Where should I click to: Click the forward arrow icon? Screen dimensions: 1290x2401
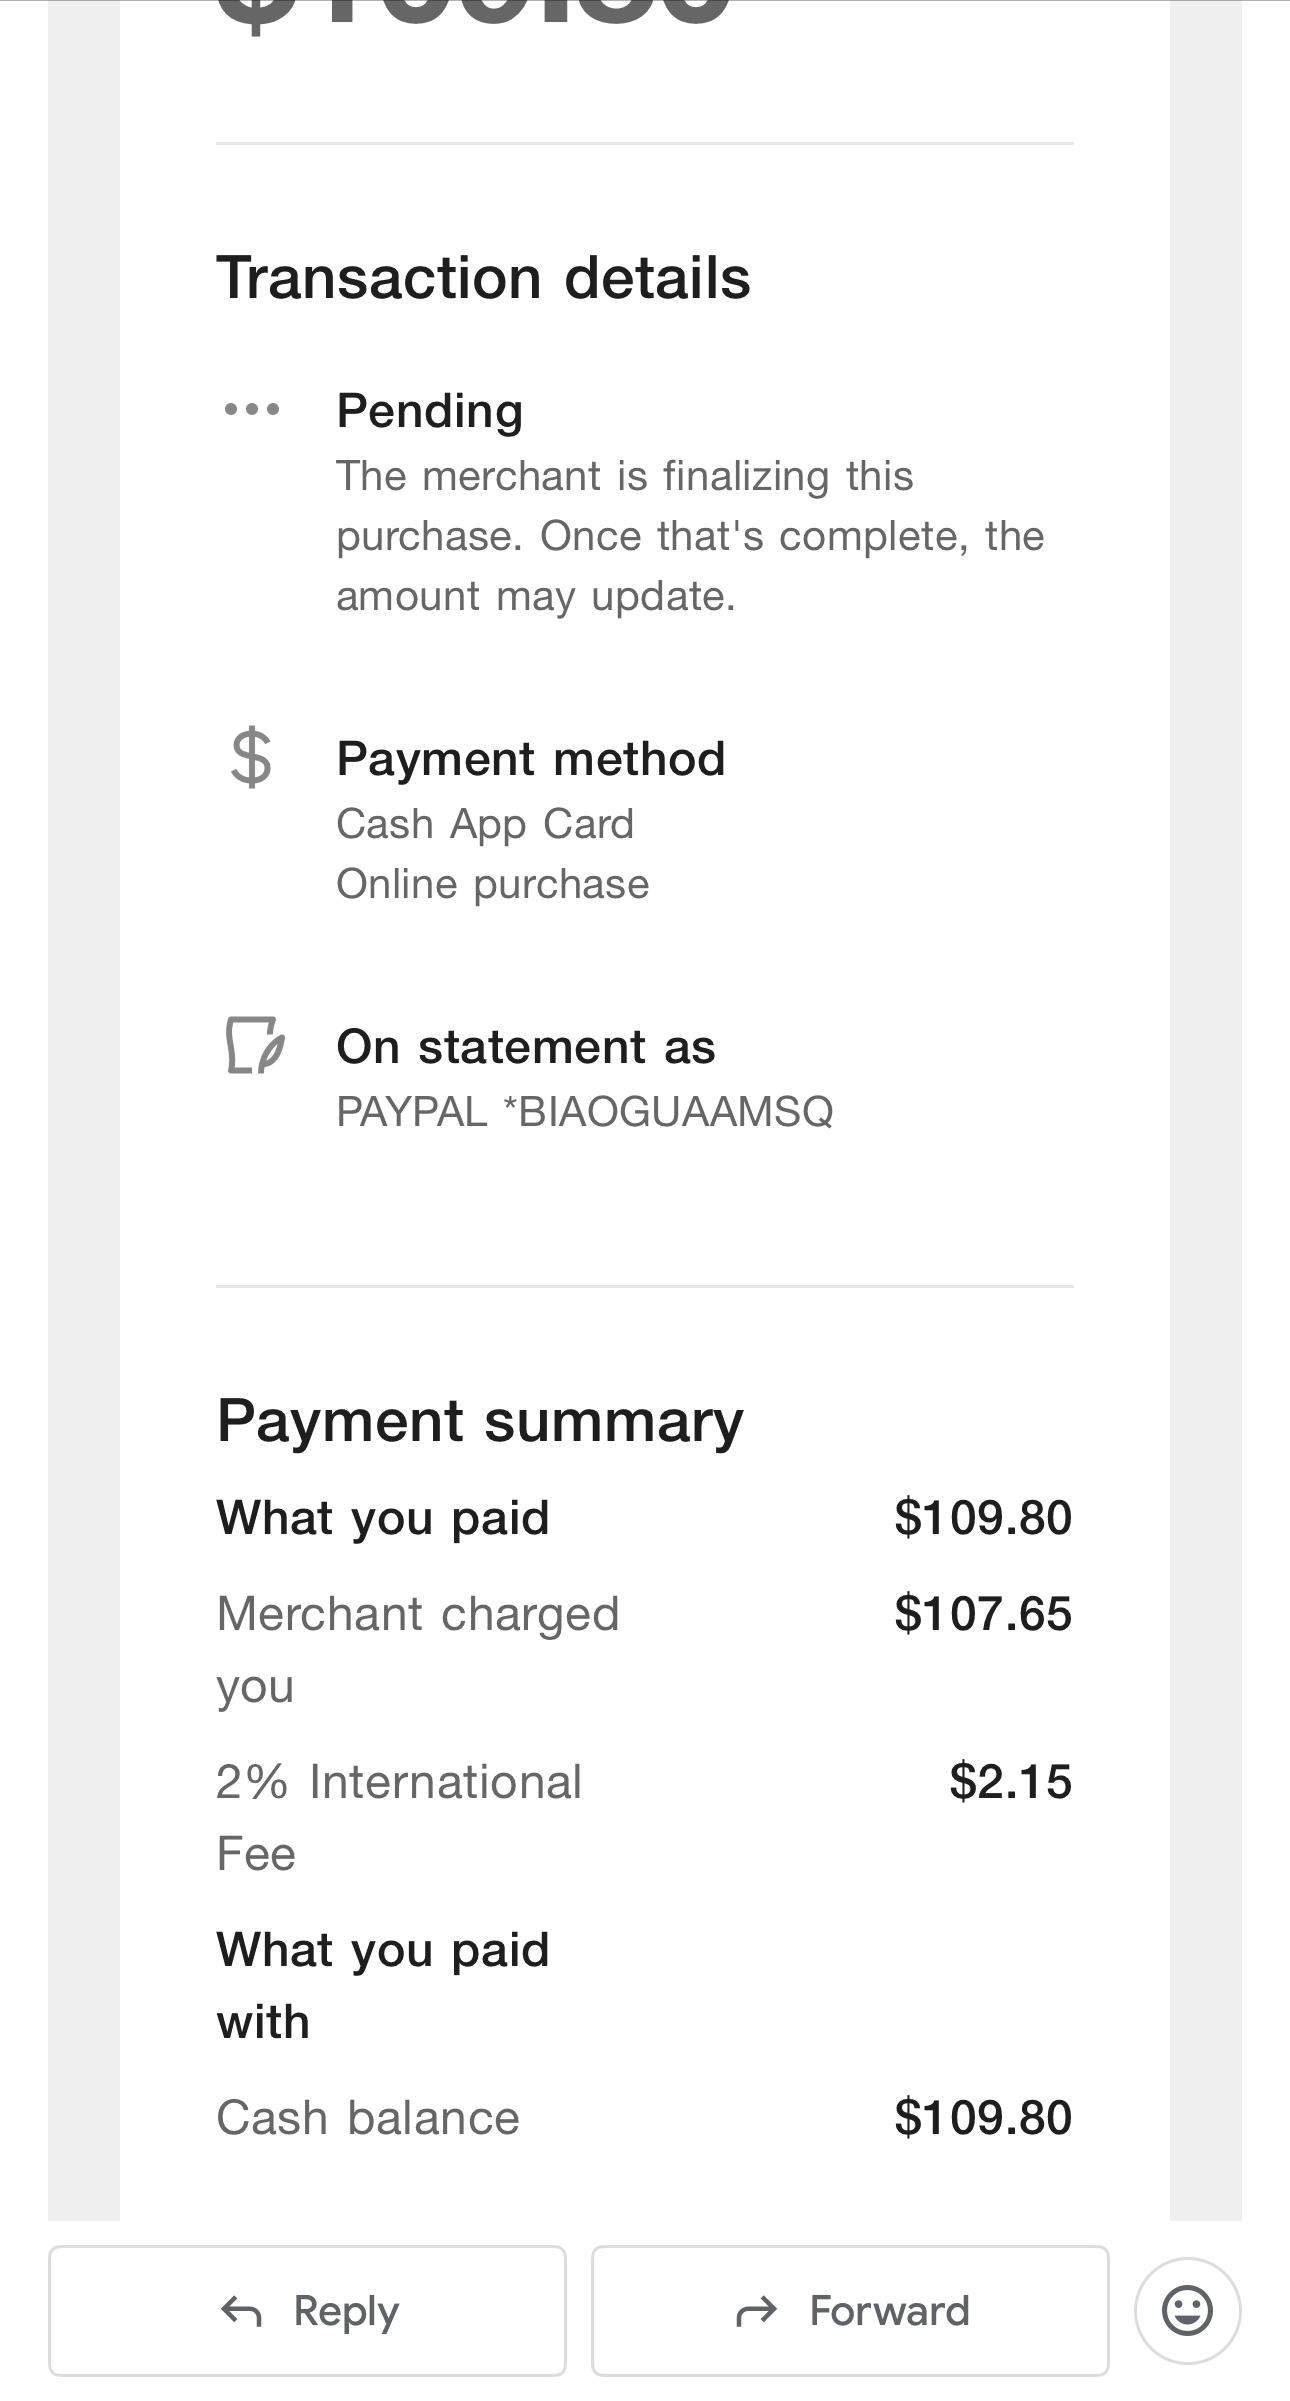756,2311
